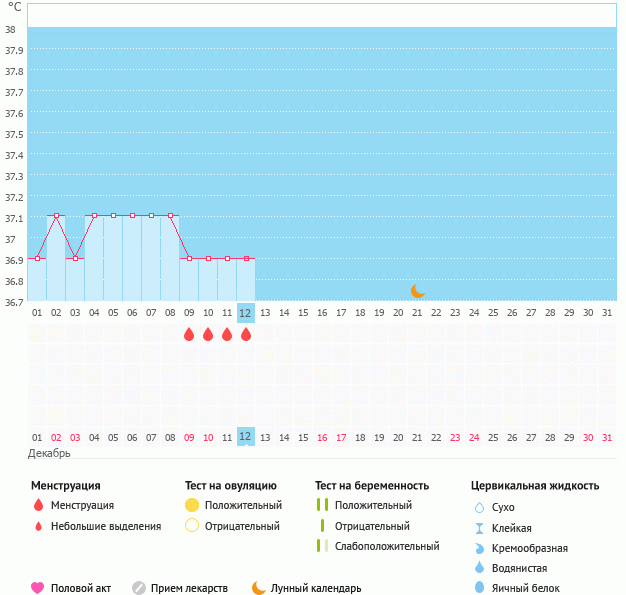The height and width of the screenshot is (595, 626).
Task: Select day 12 in the bottom date row
Action: pos(245,437)
